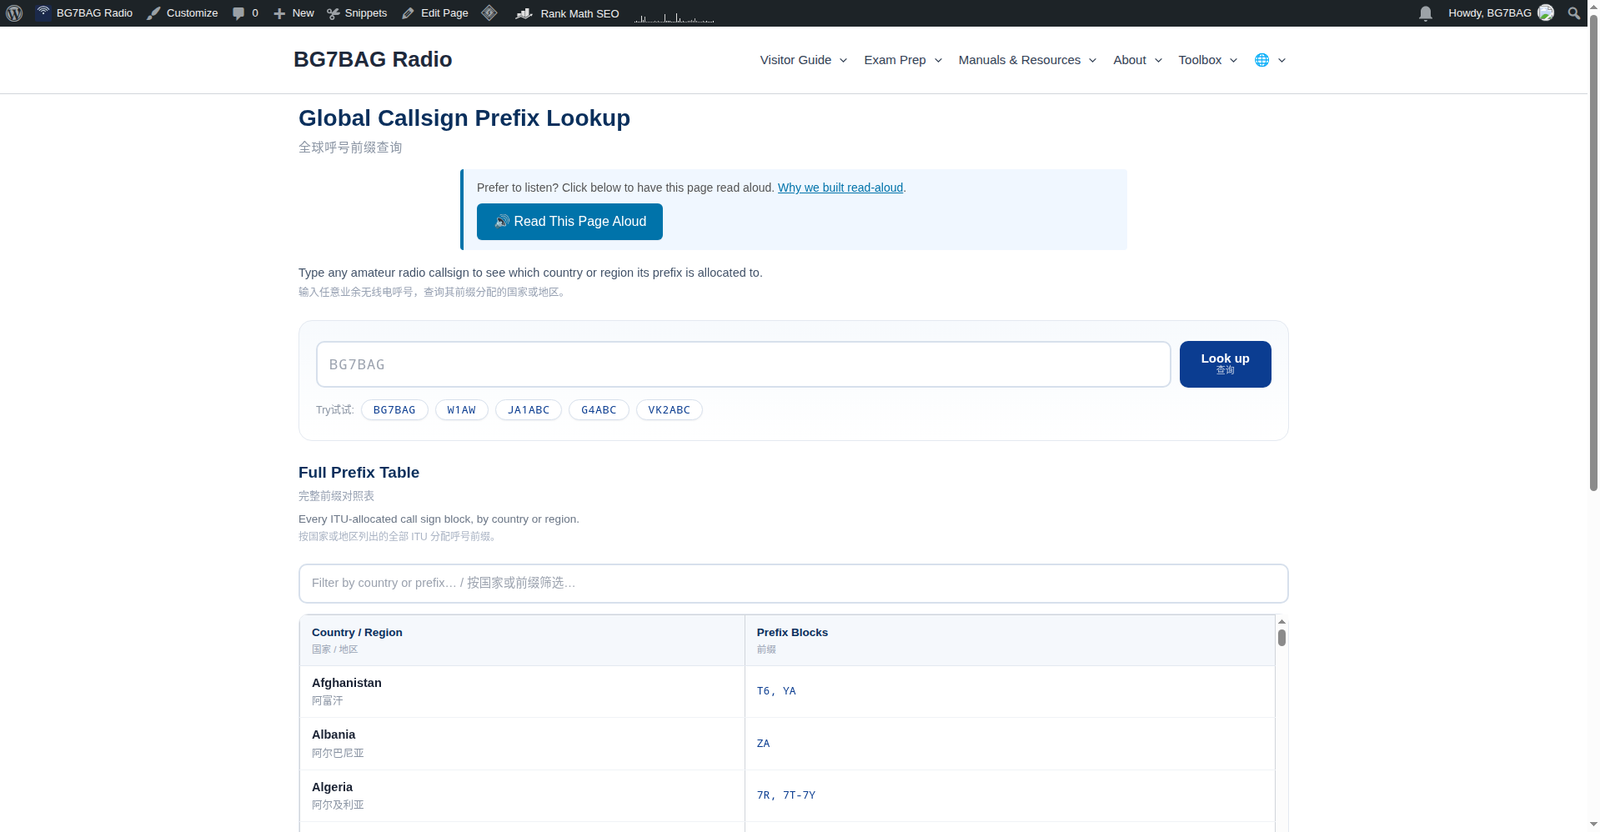Open the notifications bell icon
The height and width of the screenshot is (832, 1600).
click(1426, 13)
